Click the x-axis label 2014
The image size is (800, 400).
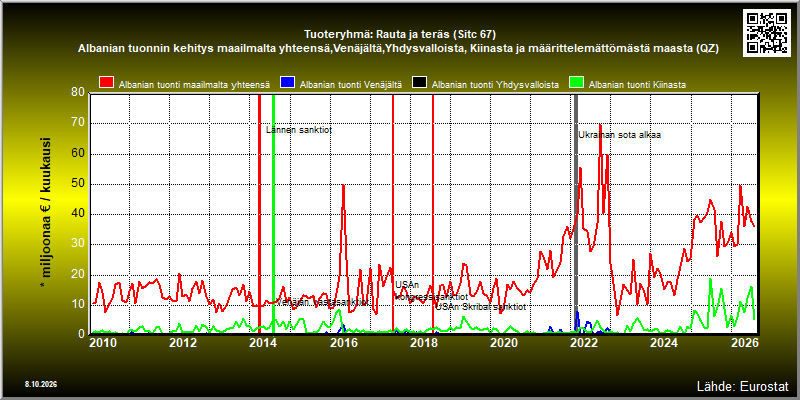point(263,342)
